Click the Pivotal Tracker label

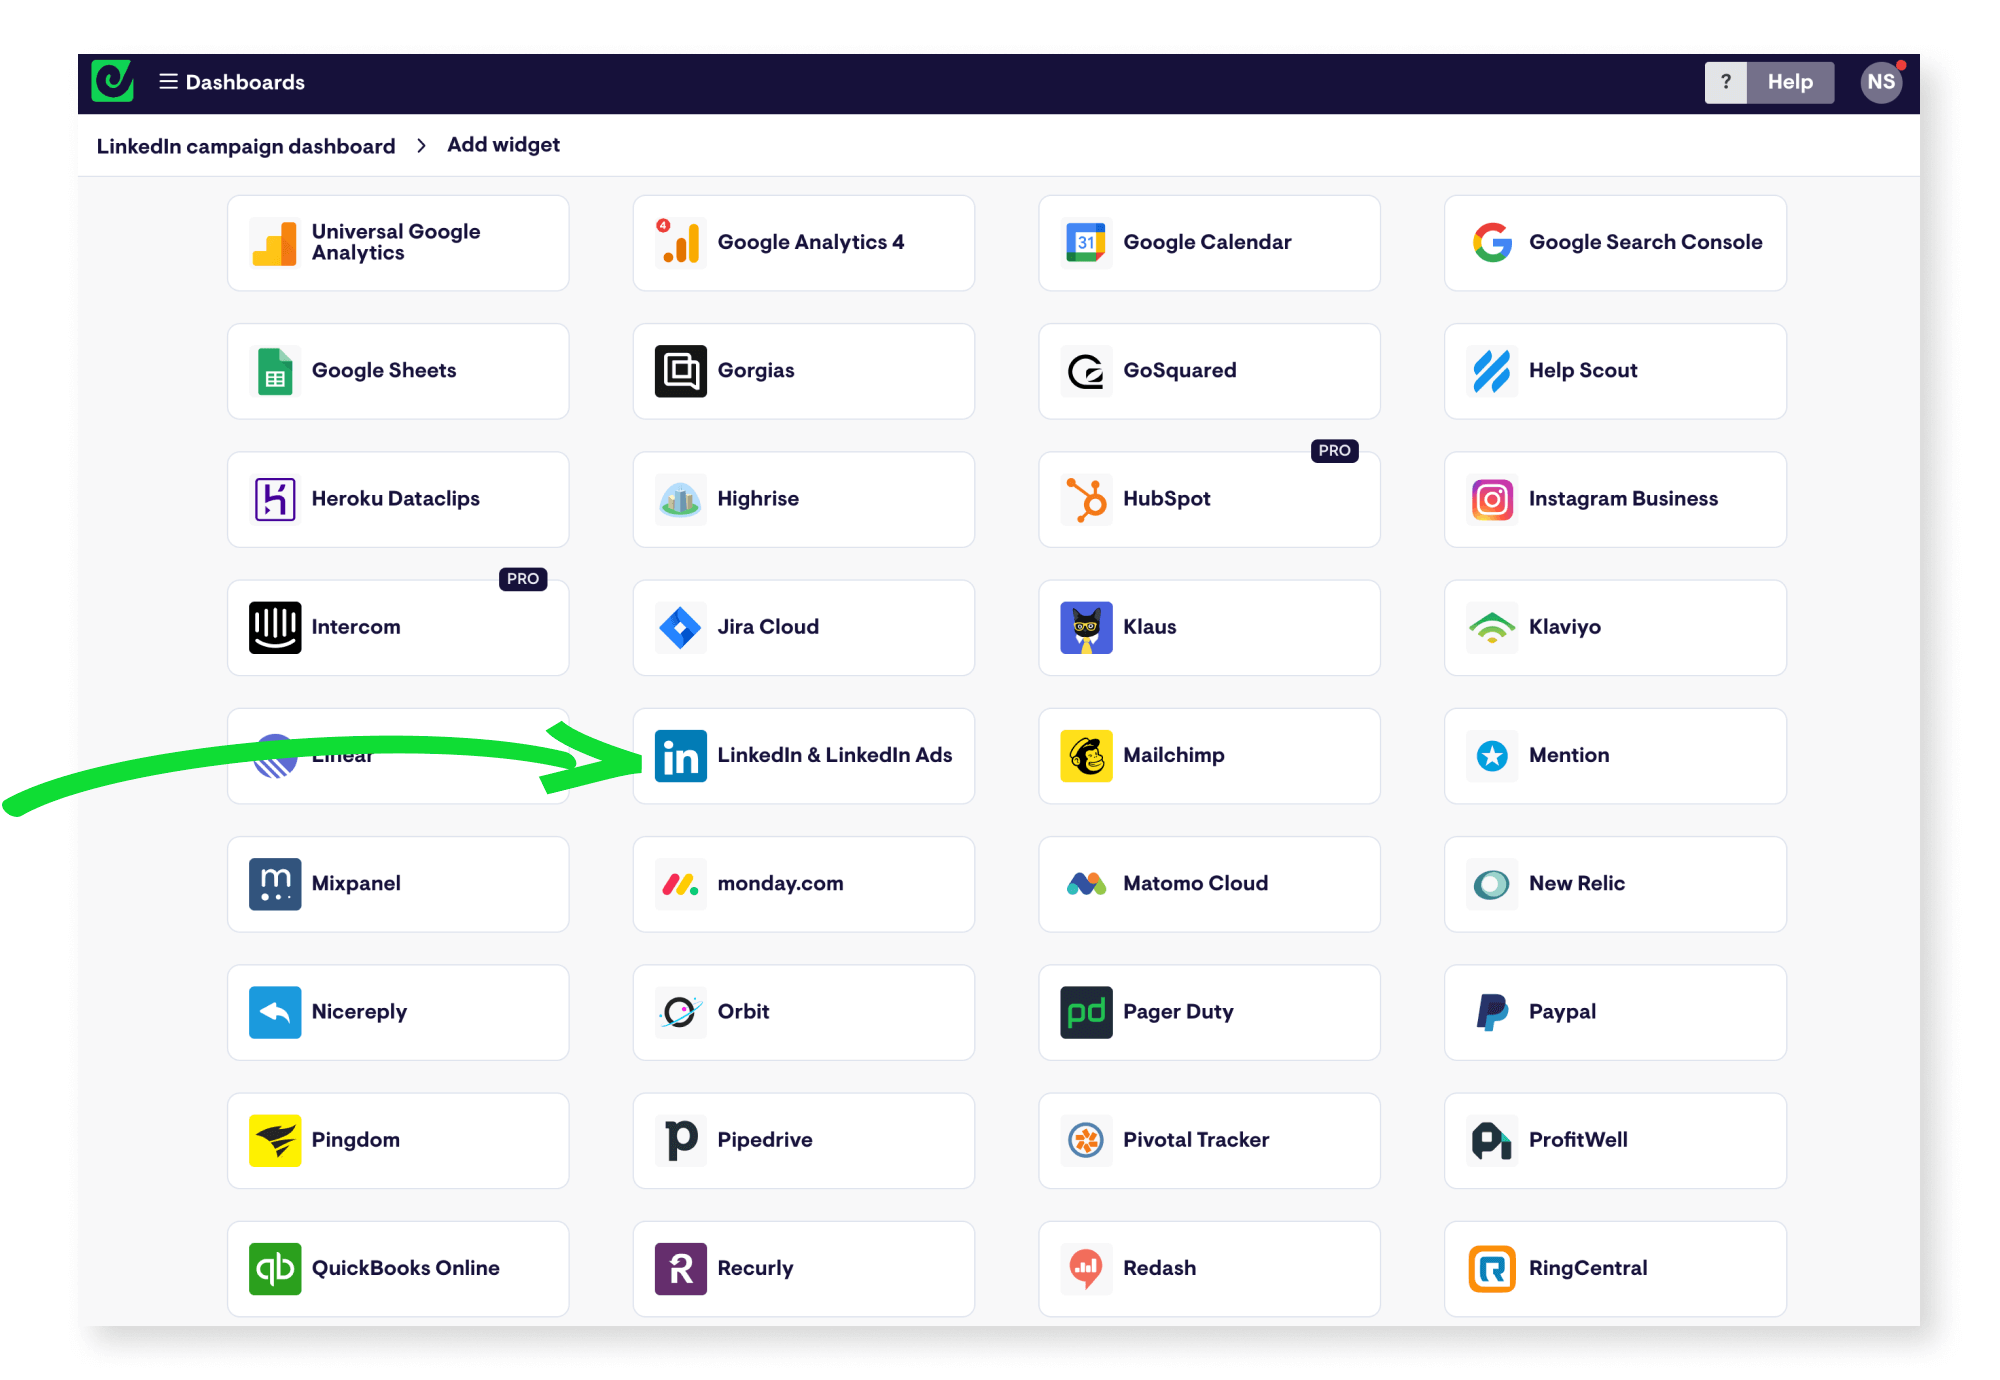1196,1140
